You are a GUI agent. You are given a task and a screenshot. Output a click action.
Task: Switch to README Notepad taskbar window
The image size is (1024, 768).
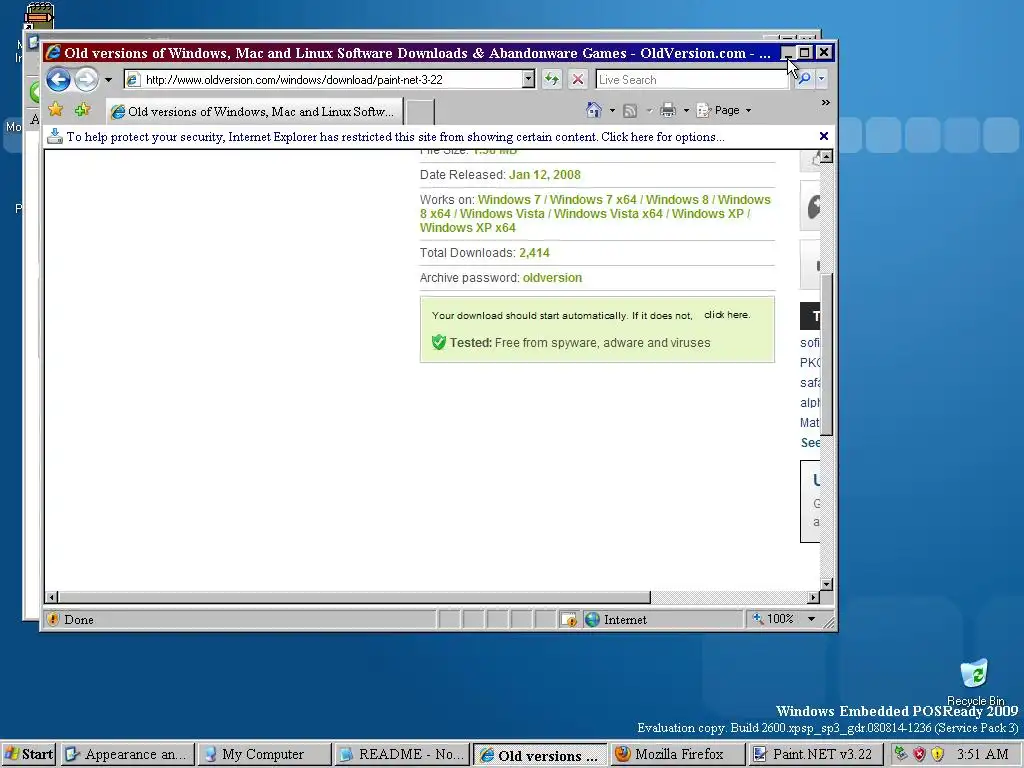coord(402,754)
